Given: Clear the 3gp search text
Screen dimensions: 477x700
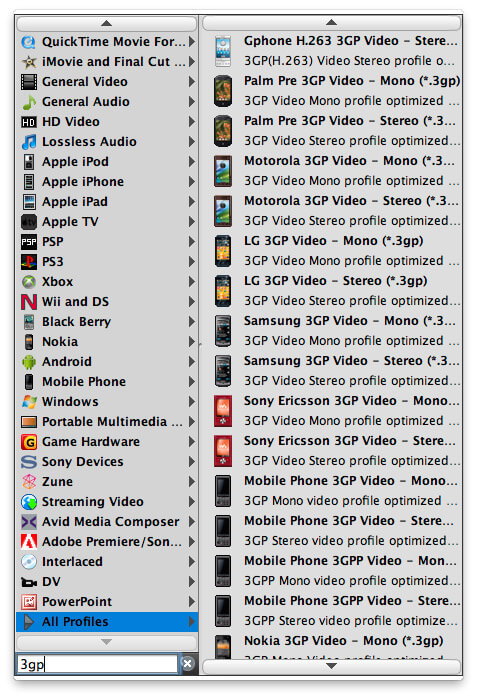Looking at the screenshot, I should 188,664.
